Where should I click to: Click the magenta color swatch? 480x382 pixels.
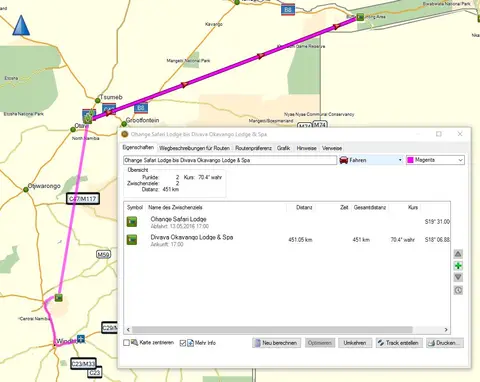[410, 160]
